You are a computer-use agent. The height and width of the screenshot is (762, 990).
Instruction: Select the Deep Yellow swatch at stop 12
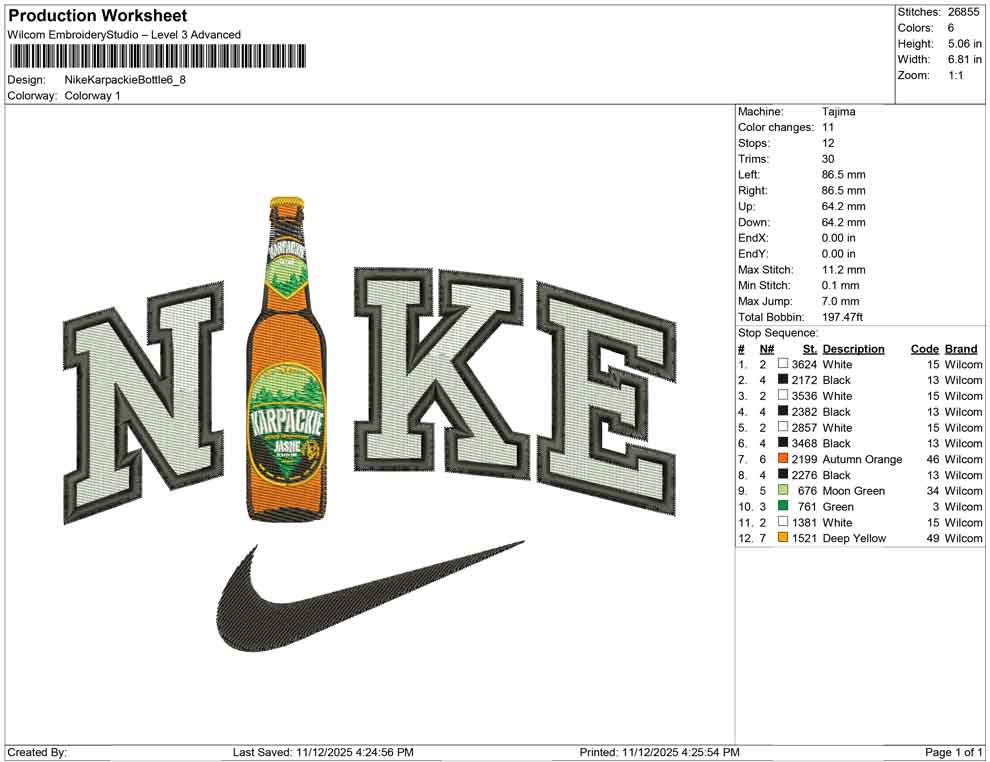point(783,538)
